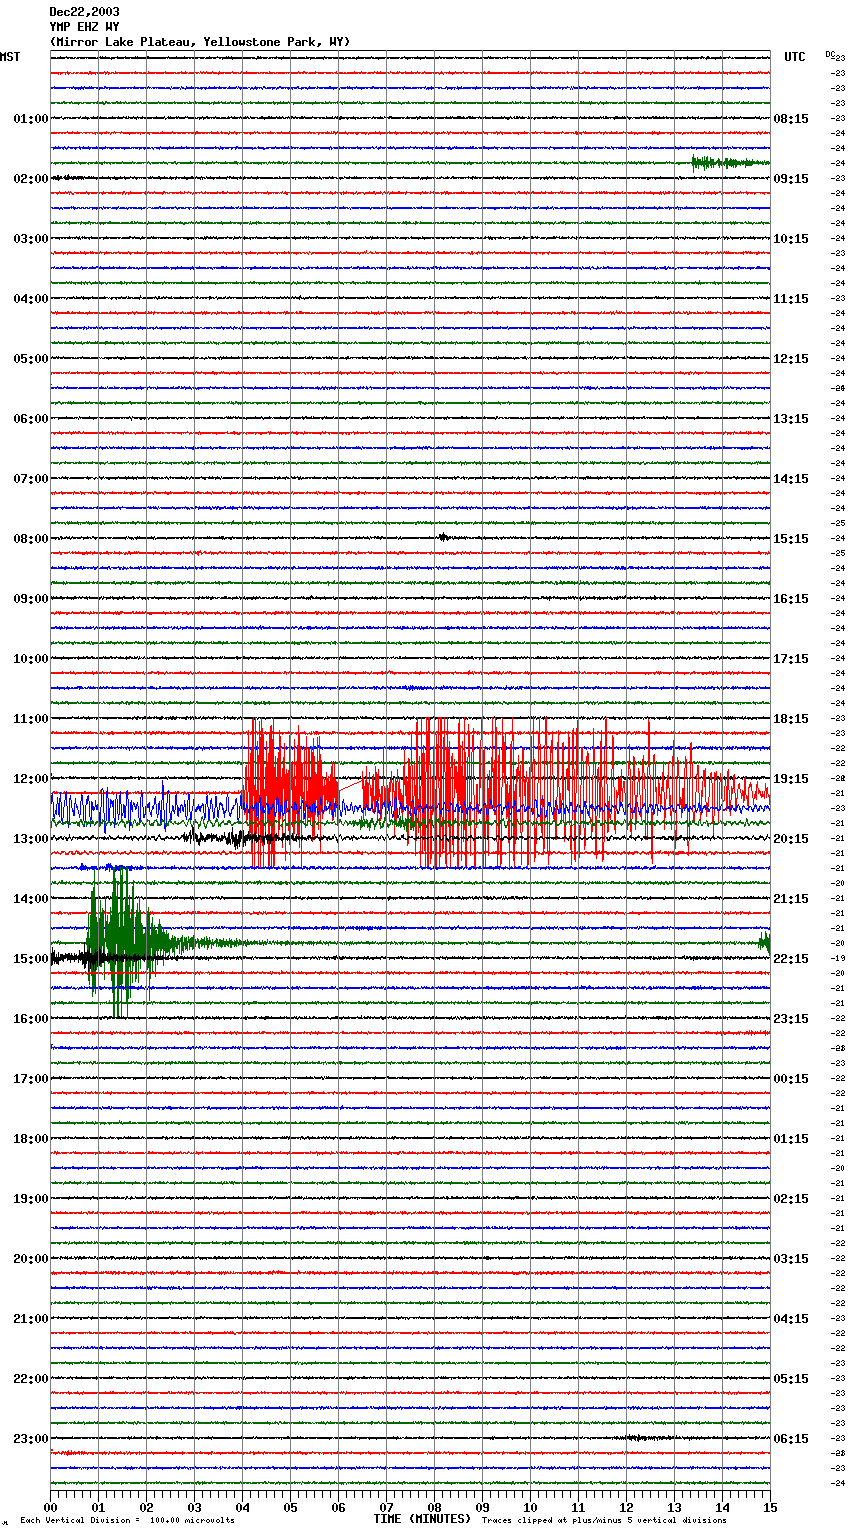The width and height of the screenshot is (850, 1534).
Task: Click the "UTC" axis header
Action: [x=795, y=57]
